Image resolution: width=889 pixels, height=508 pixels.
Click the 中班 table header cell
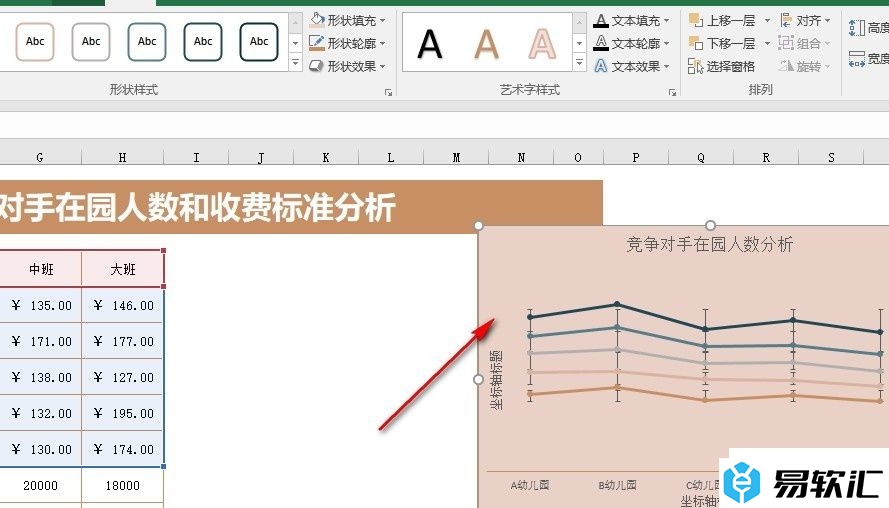(41, 269)
